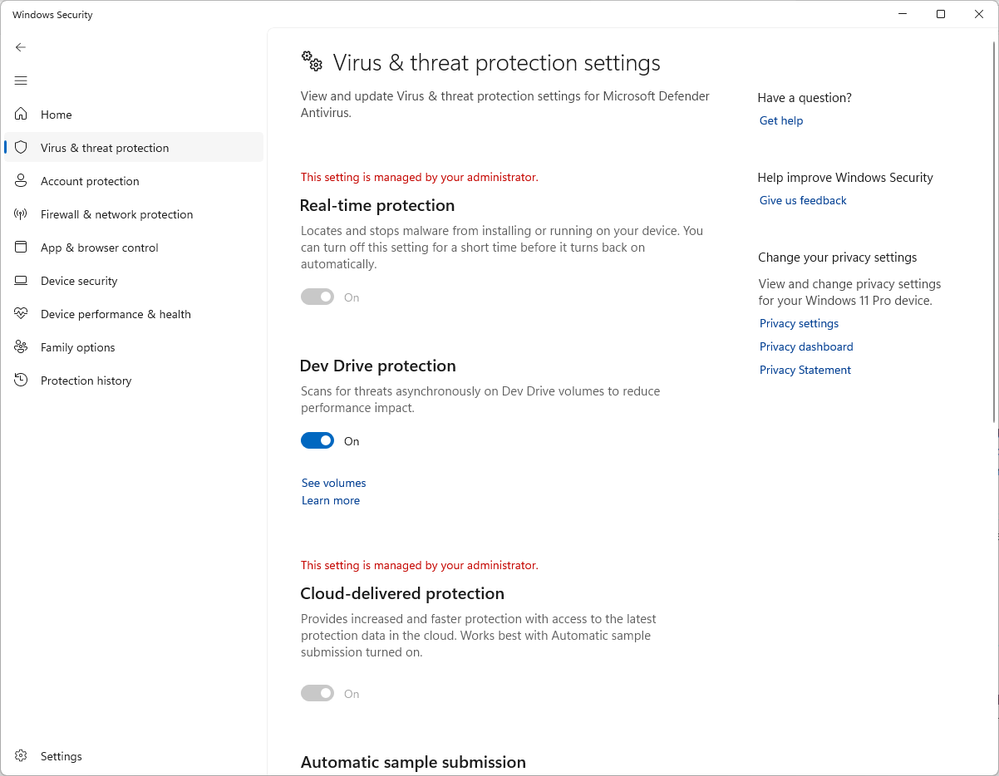Viewport: 999px width, 776px height.
Task: Open the See volumes link
Action: pyautogui.click(x=334, y=483)
